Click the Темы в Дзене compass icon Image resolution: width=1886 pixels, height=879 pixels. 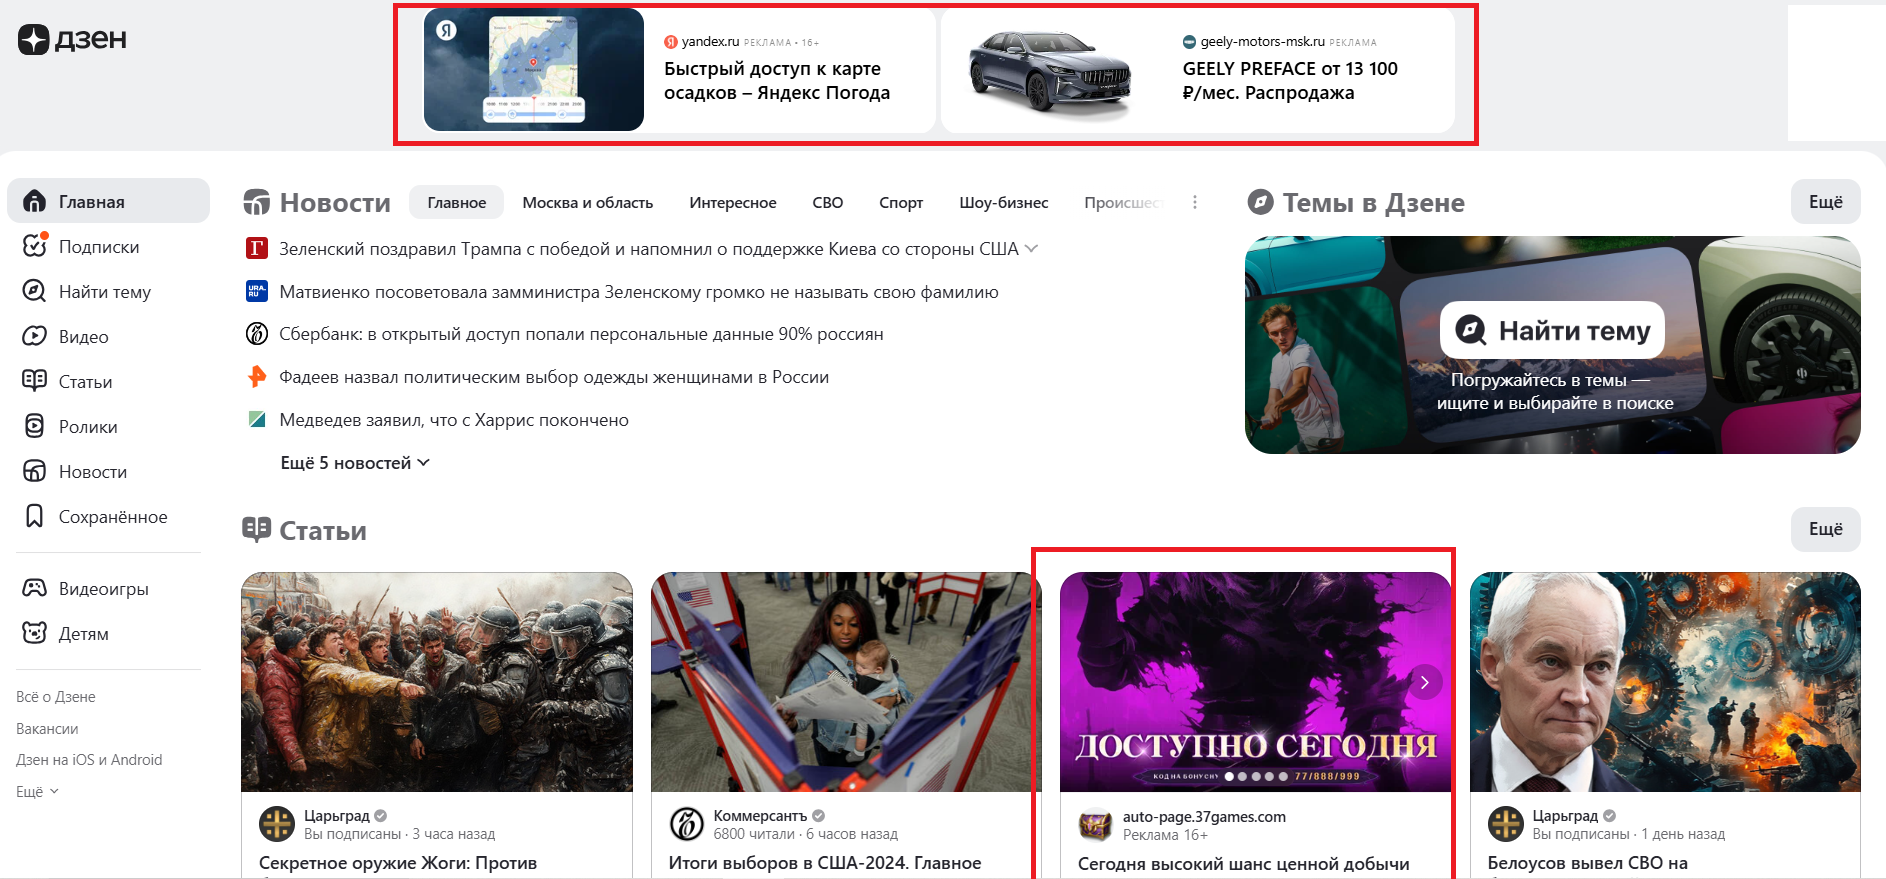[x=1261, y=202]
